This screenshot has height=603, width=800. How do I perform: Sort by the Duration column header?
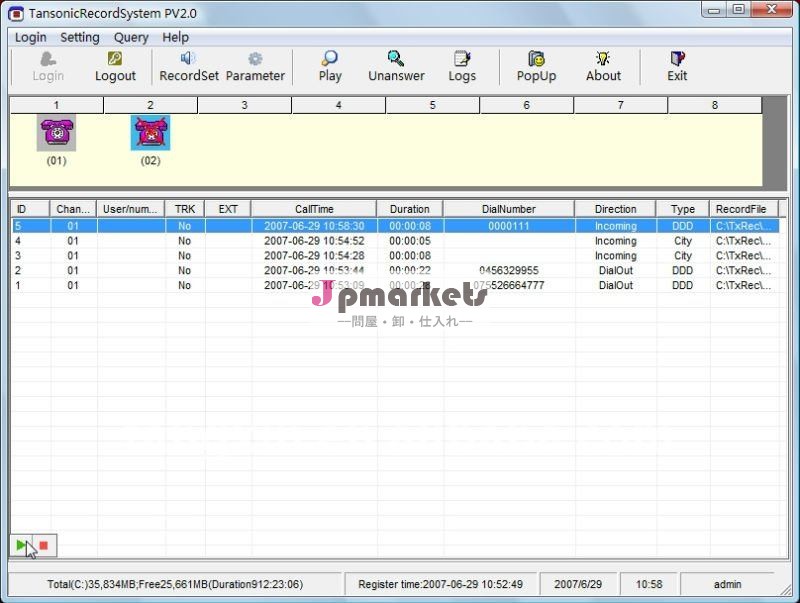410,209
